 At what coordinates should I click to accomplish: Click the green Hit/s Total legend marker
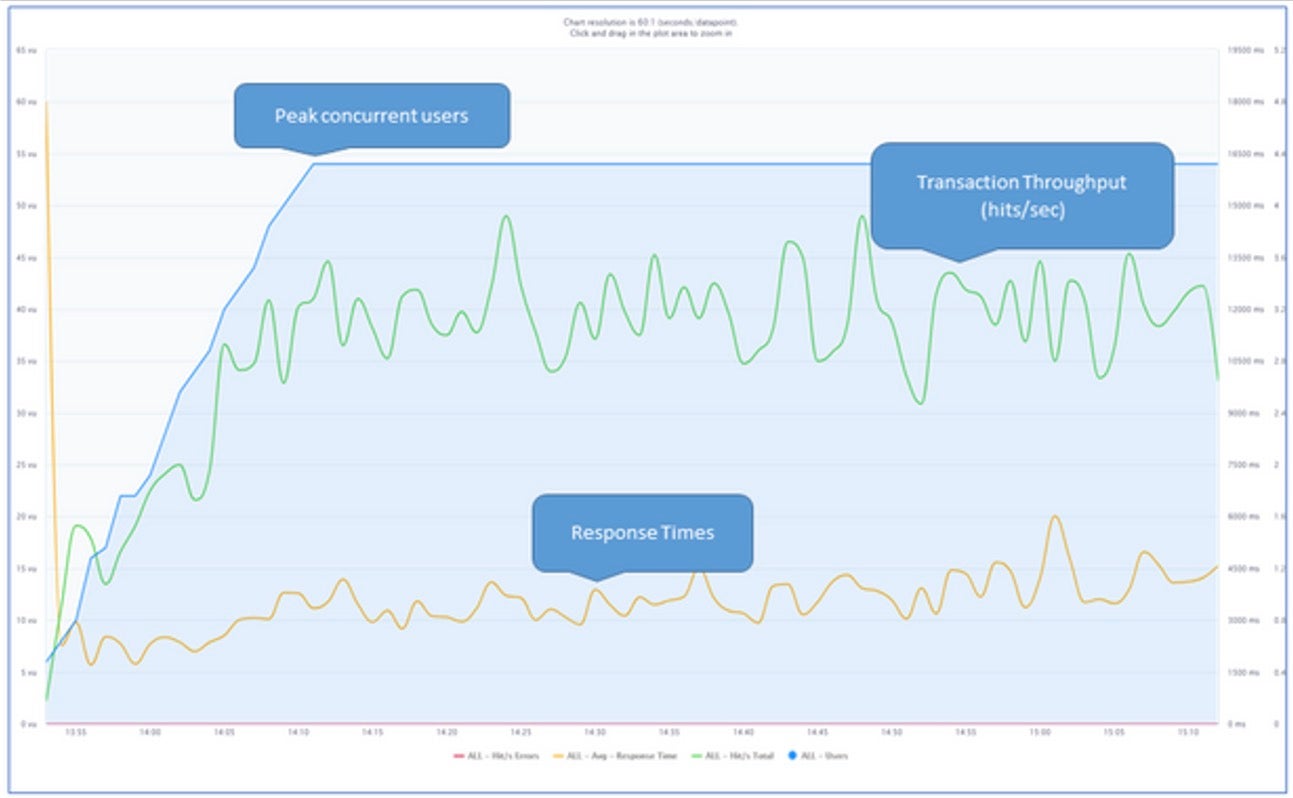tap(697, 756)
